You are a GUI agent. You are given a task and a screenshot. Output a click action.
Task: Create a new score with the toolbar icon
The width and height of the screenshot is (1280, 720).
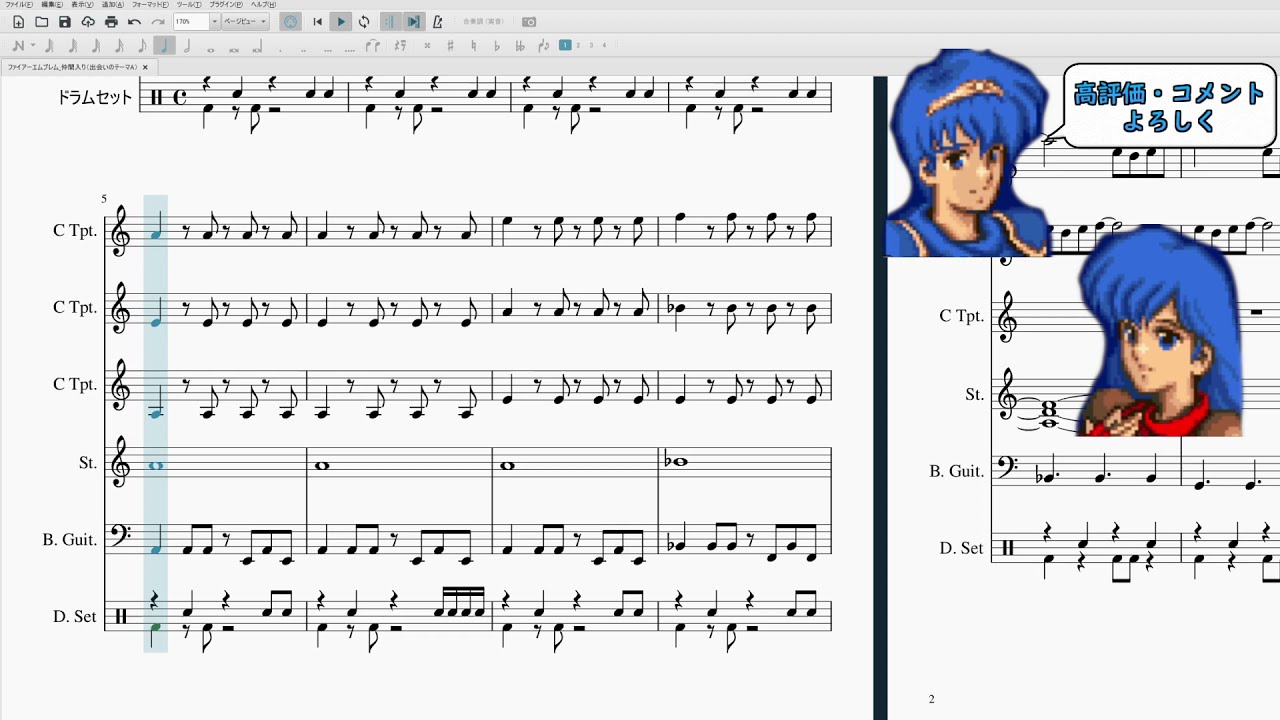(18, 22)
